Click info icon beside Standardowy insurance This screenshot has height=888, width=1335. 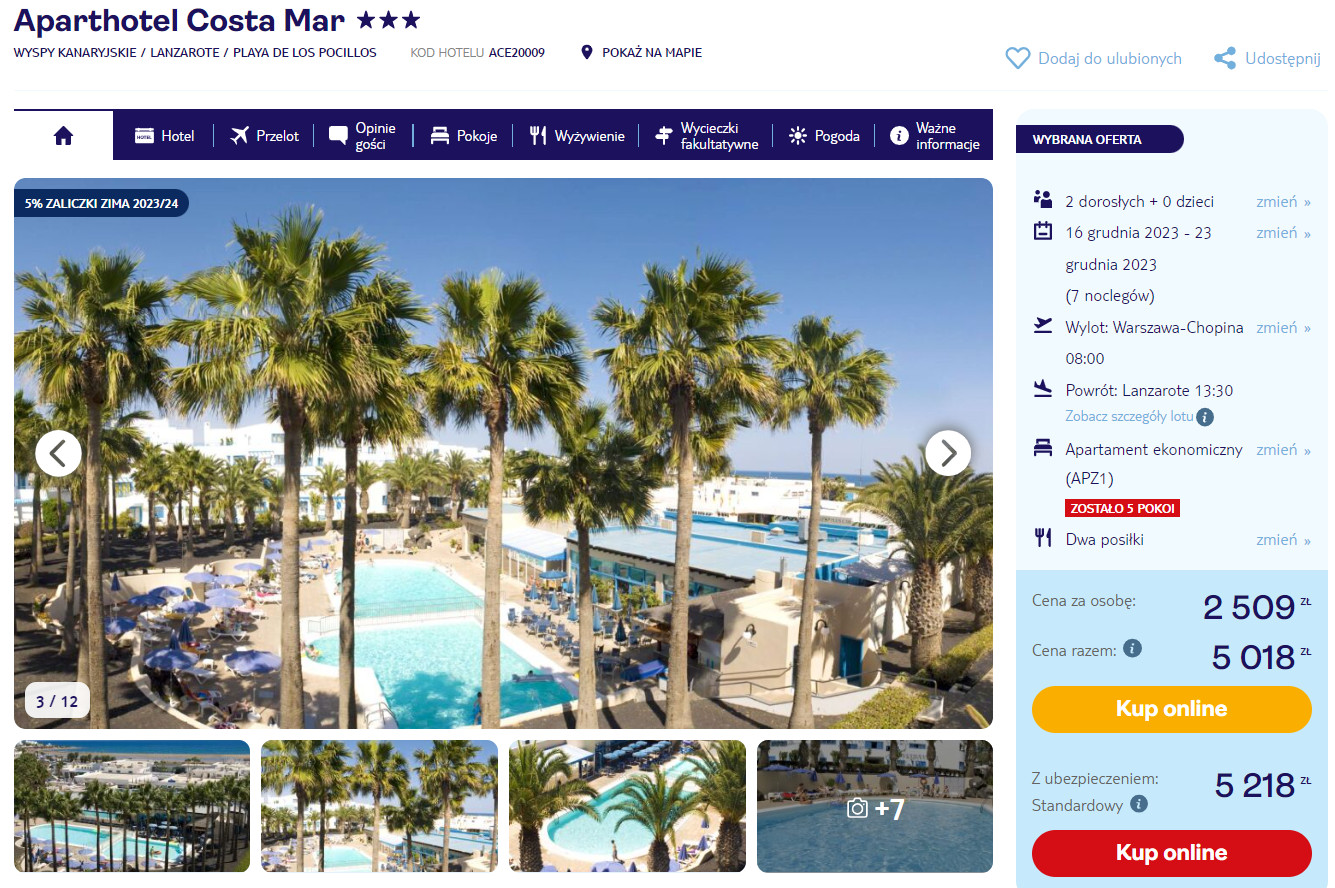coord(1139,804)
